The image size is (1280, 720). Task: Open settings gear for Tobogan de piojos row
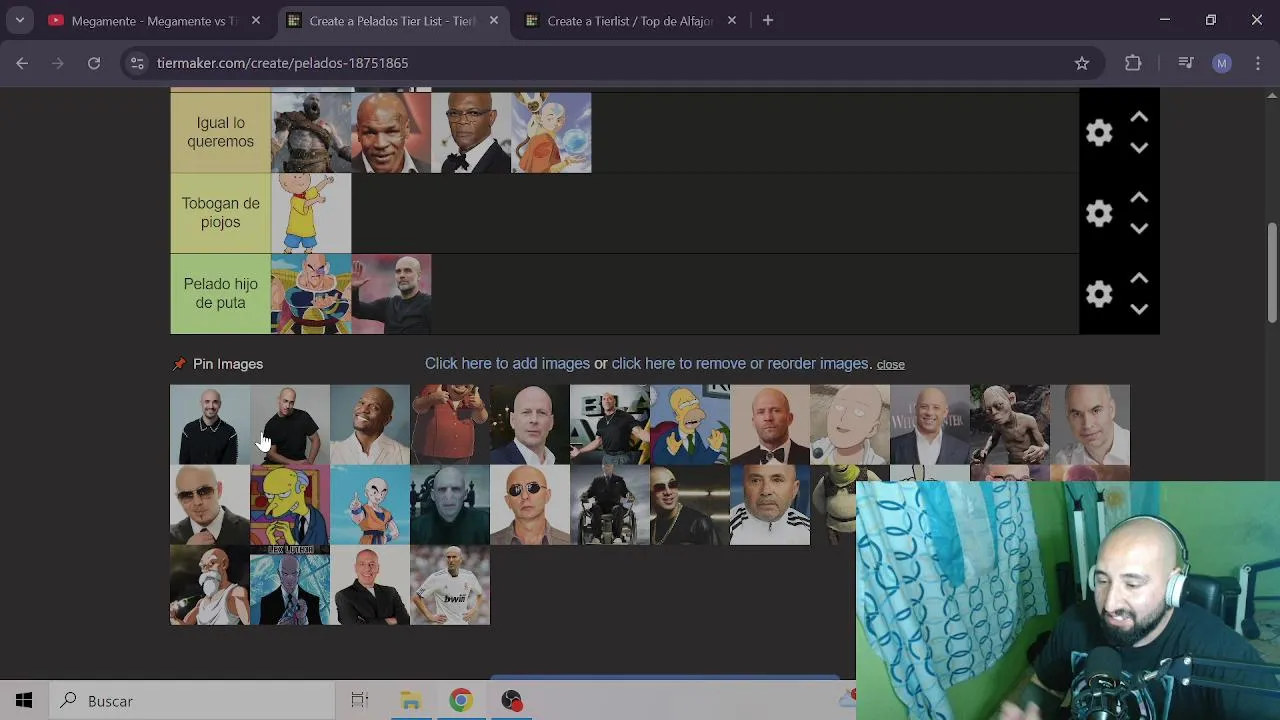tap(1099, 213)
